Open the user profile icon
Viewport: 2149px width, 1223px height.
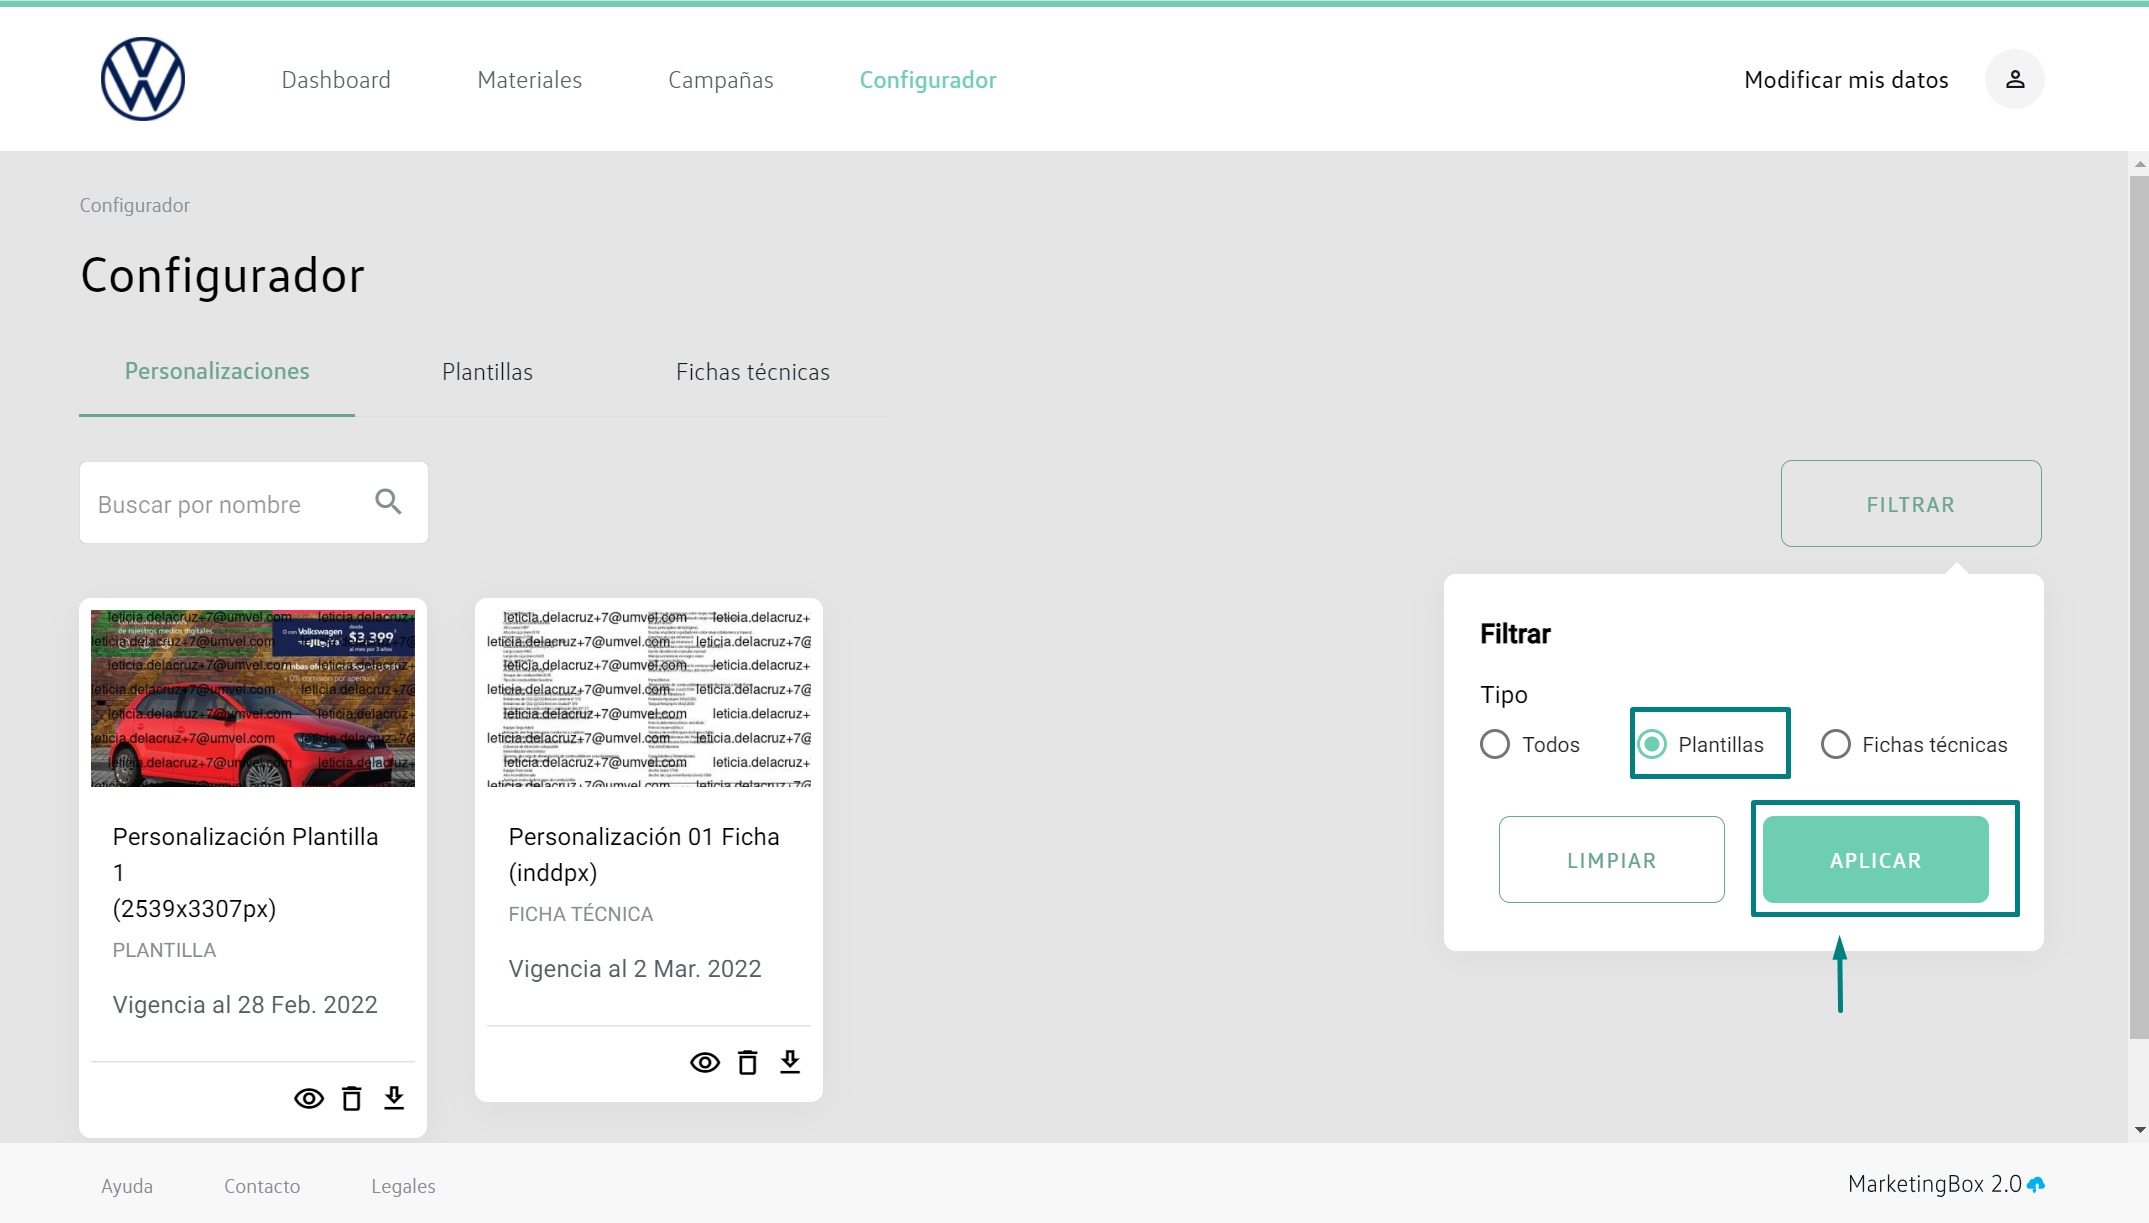point(2014,79)
